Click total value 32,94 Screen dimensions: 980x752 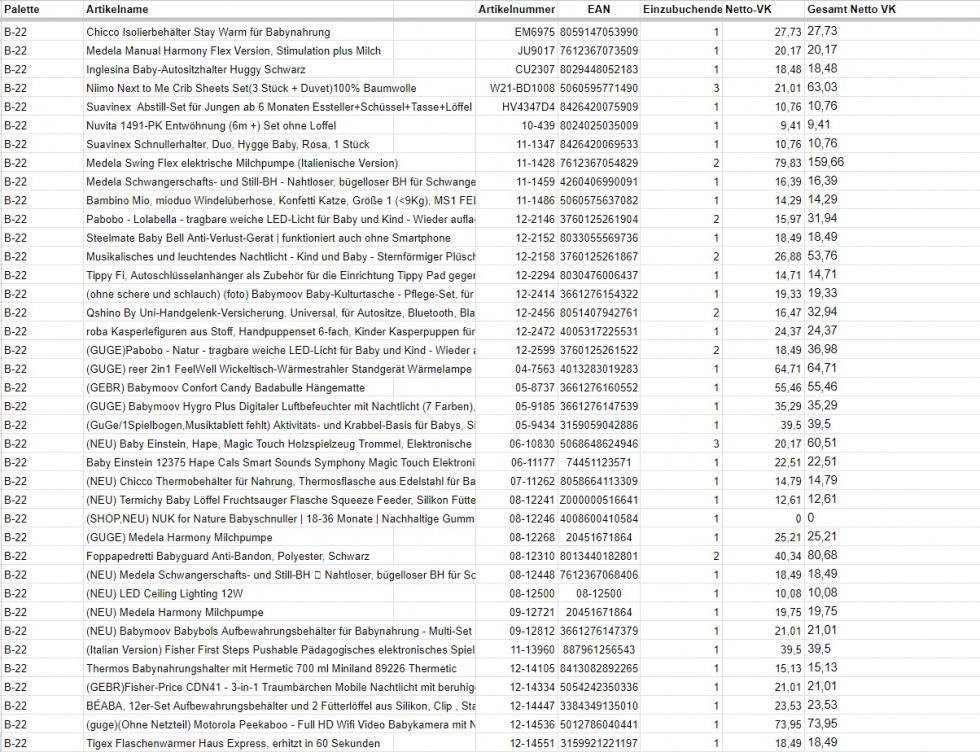[x=822, y=312]
